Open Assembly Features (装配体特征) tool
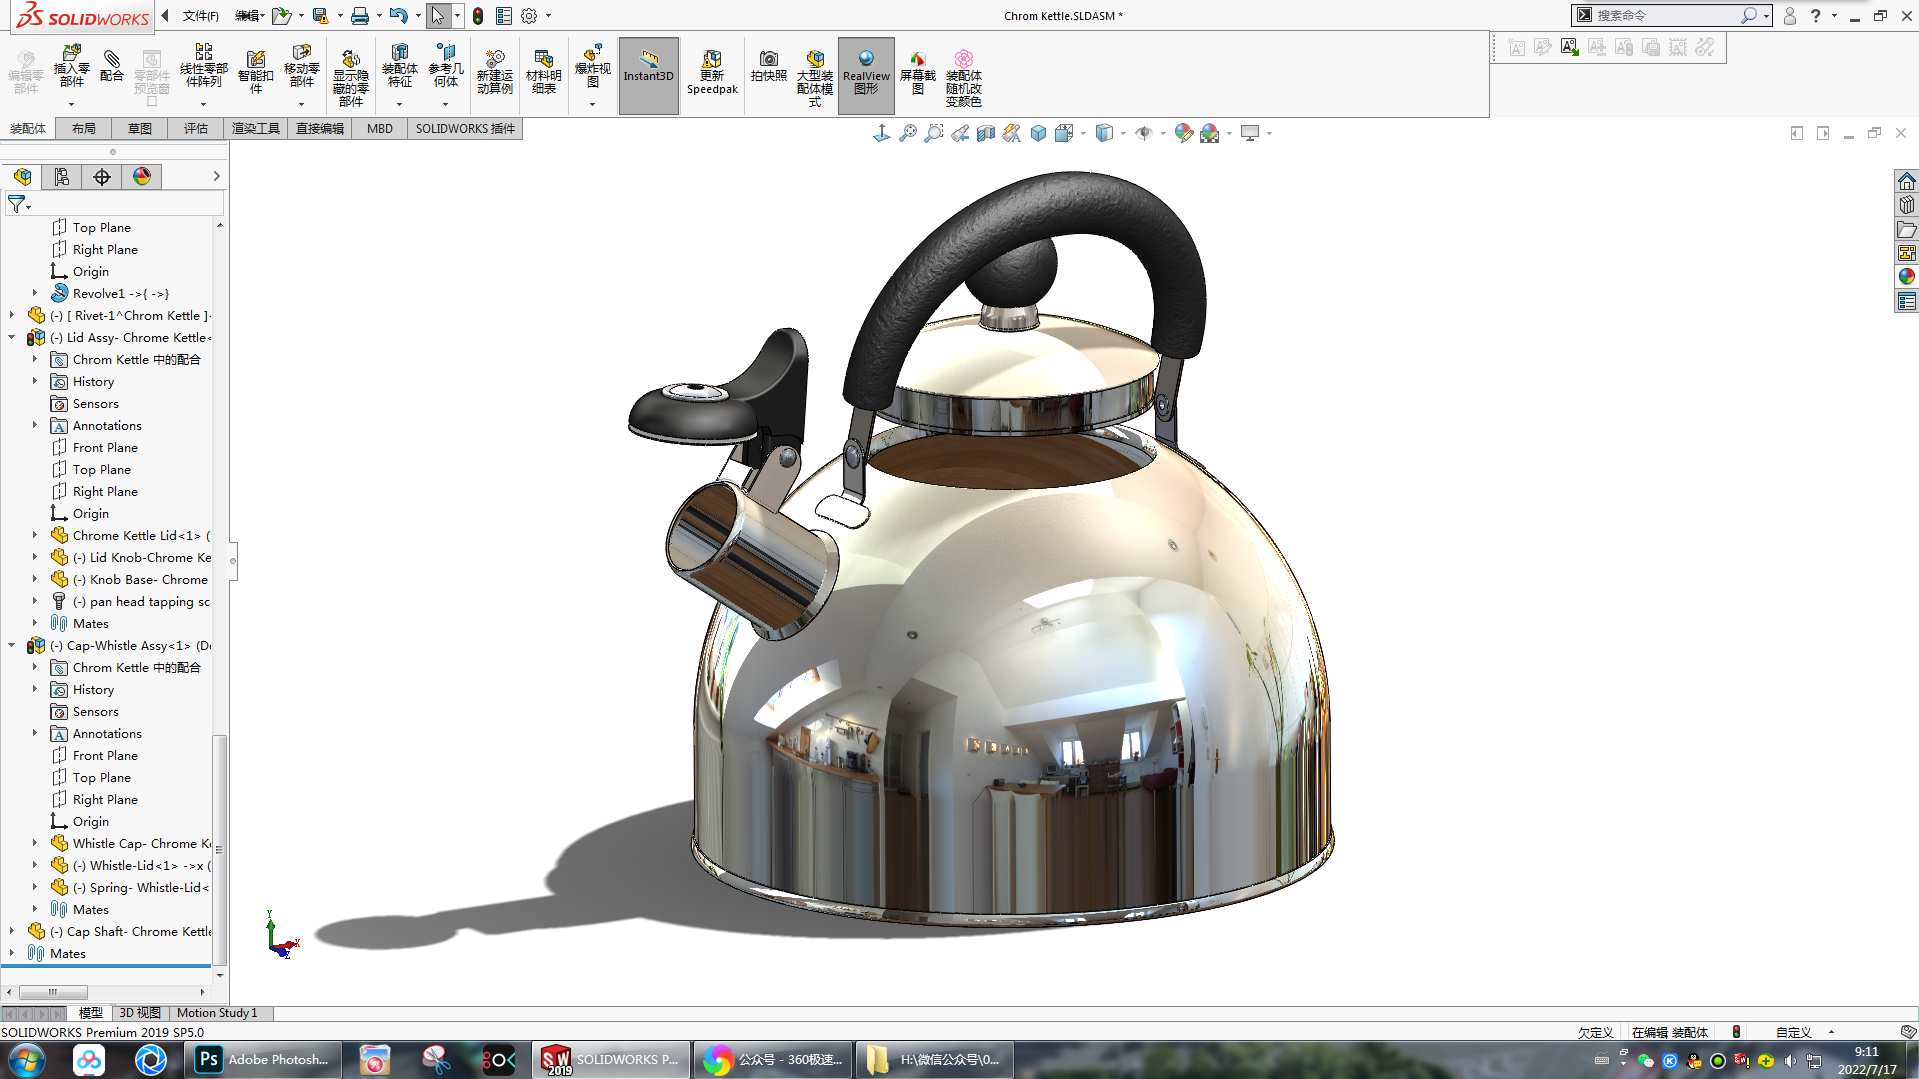Screen dimensions: 1919x1079 (x=399, y=66)
